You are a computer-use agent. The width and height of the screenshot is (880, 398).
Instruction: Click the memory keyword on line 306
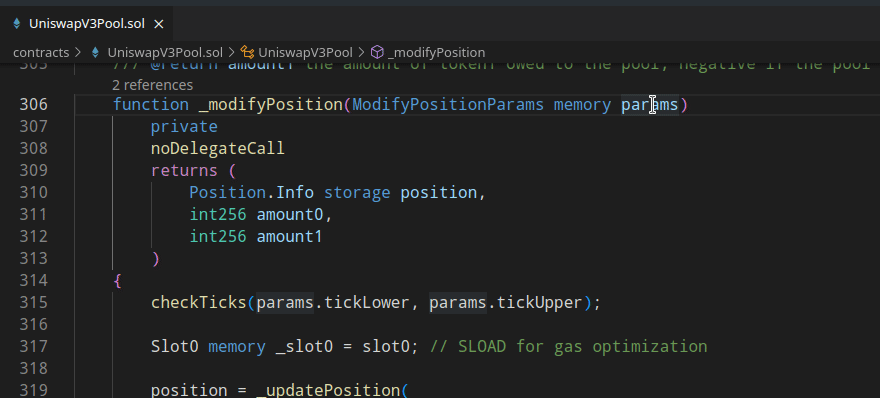coord(583,105)
